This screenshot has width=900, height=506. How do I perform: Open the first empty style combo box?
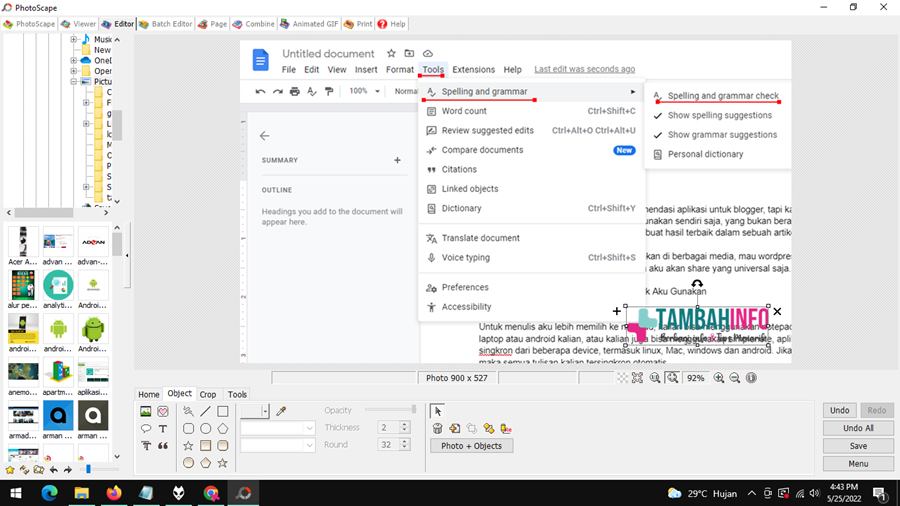(278, 428)
